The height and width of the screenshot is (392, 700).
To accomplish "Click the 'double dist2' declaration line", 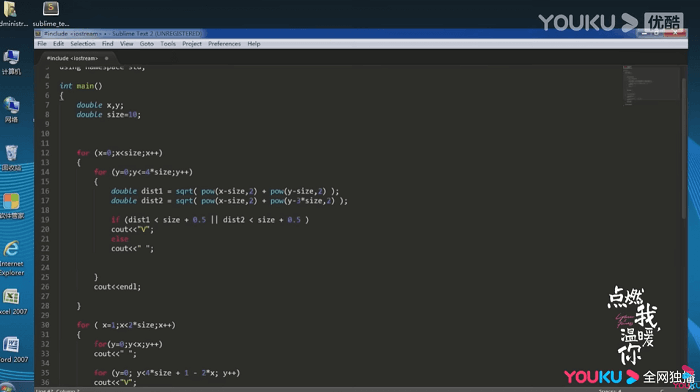I will pyautogui.click(x=229, y=200).
